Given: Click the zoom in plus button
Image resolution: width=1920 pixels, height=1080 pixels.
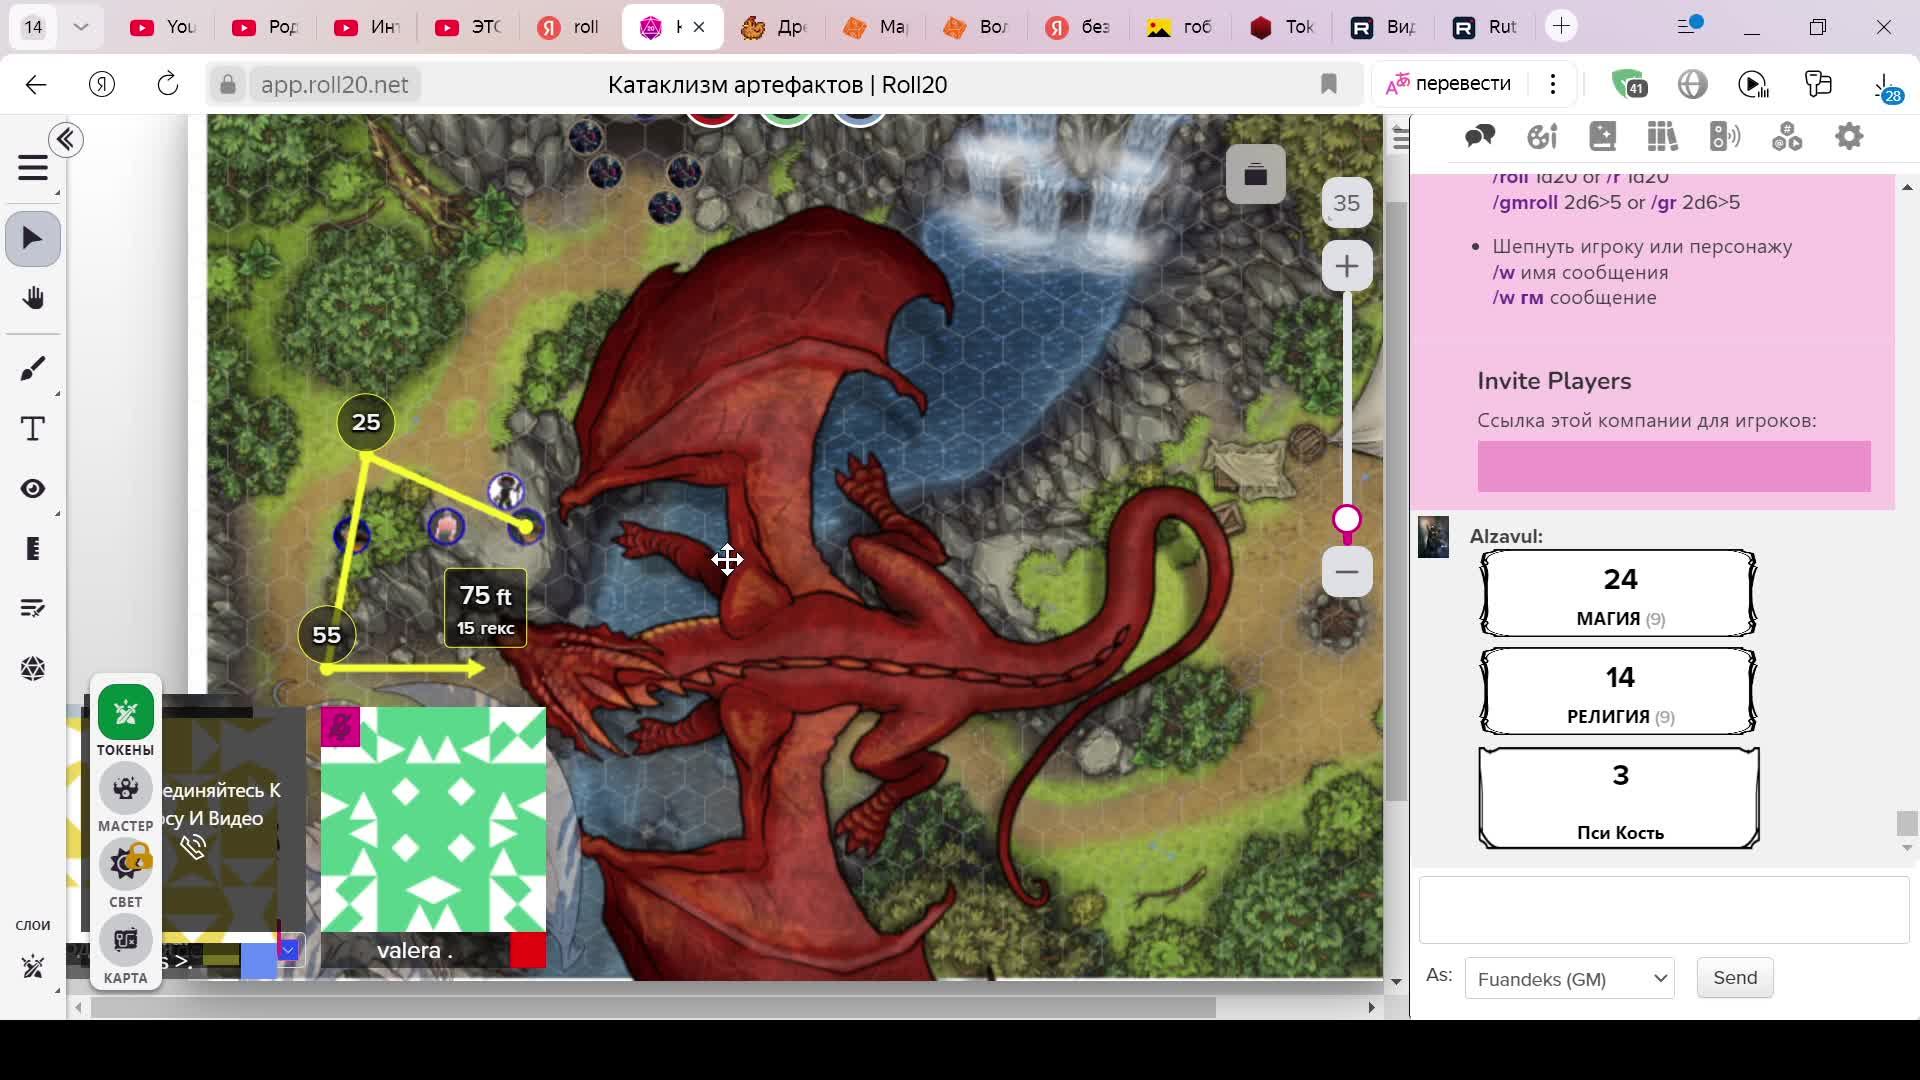Looking at the screenshot, I should (1347, 267).
